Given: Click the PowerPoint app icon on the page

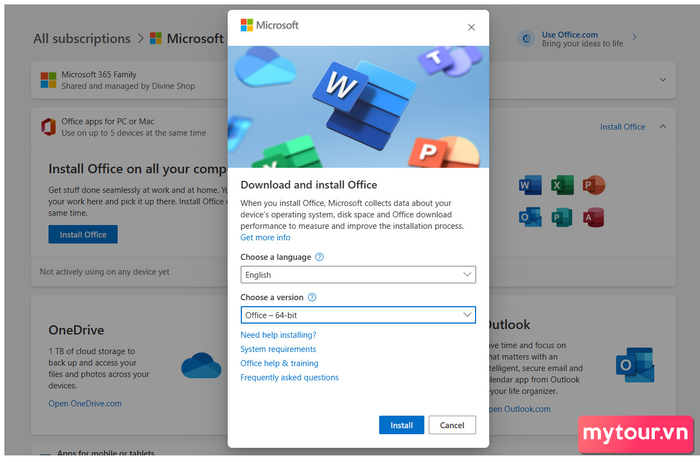Looking at the screenshot, I should click(x=593, y=185).
